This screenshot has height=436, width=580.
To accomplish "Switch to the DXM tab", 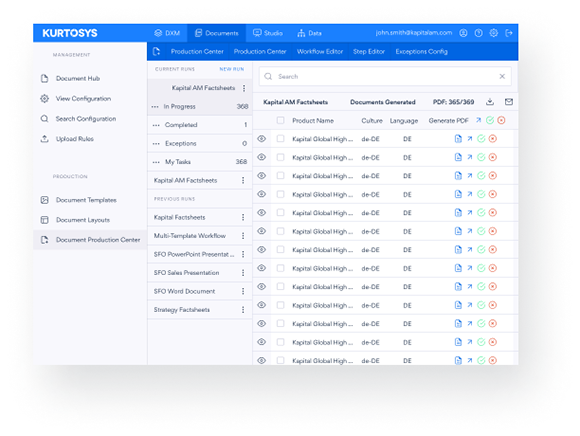I will 167,33.
